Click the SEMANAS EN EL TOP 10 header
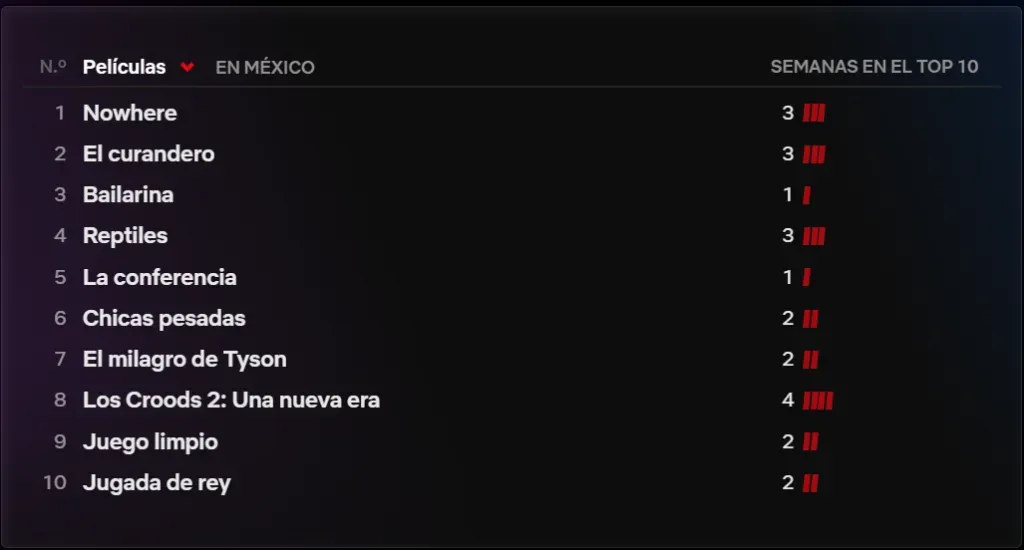Image resolution: width=1024 pixels, height=550 pixels. [x=874, y=67]
